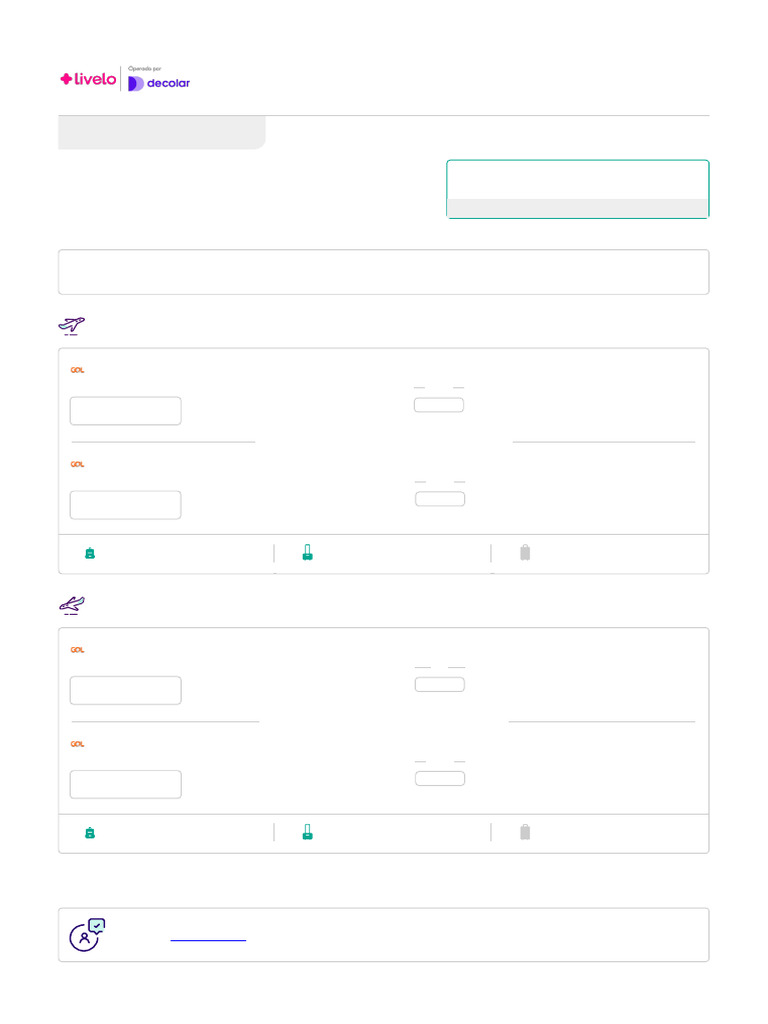Click the left rounded box in the first outbound segment
768x1024 pixels.
[x=125, y=411]
